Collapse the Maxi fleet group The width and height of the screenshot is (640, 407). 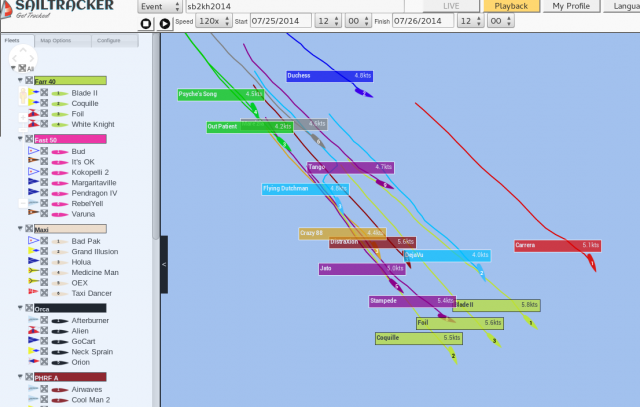coord(20,229)
